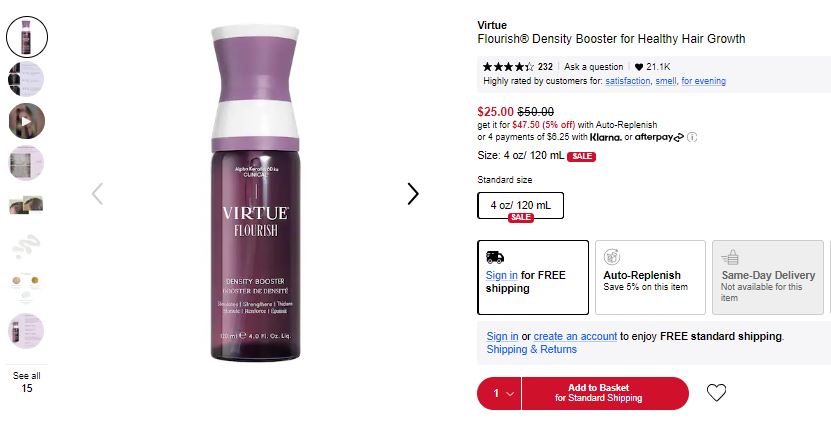Screen dimensions: 831x426
Task: Click the 21.1K loves heart icon
Action: pyautogui.click(x=639, y=67)
